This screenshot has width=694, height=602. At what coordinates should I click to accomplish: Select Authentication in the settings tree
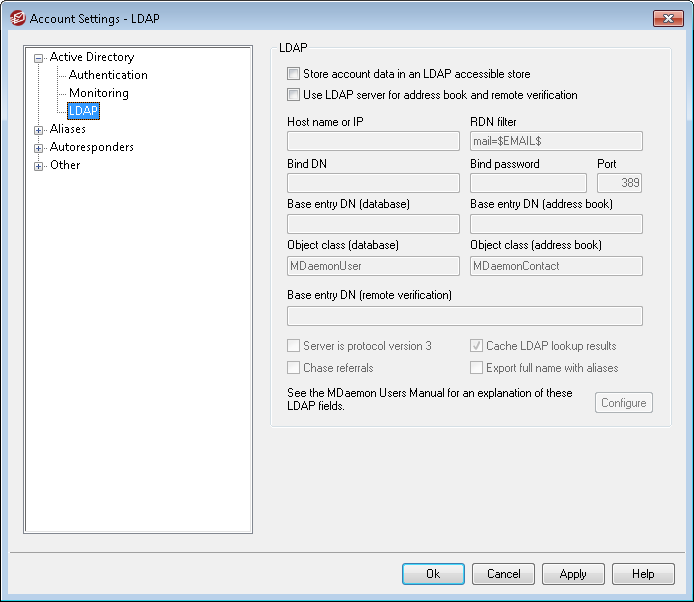click(108, 75)
